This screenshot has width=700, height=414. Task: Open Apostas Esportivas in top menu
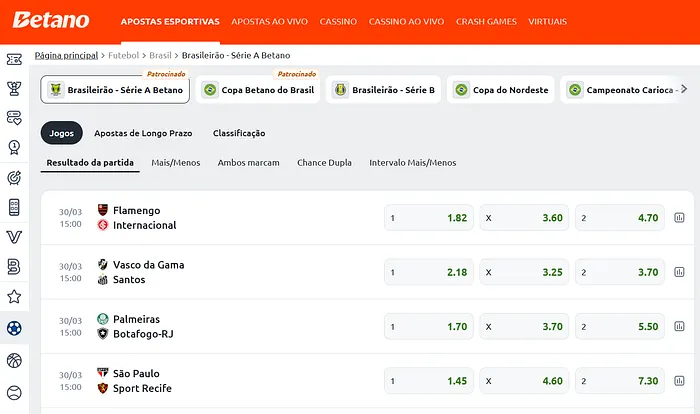(170, 21)
